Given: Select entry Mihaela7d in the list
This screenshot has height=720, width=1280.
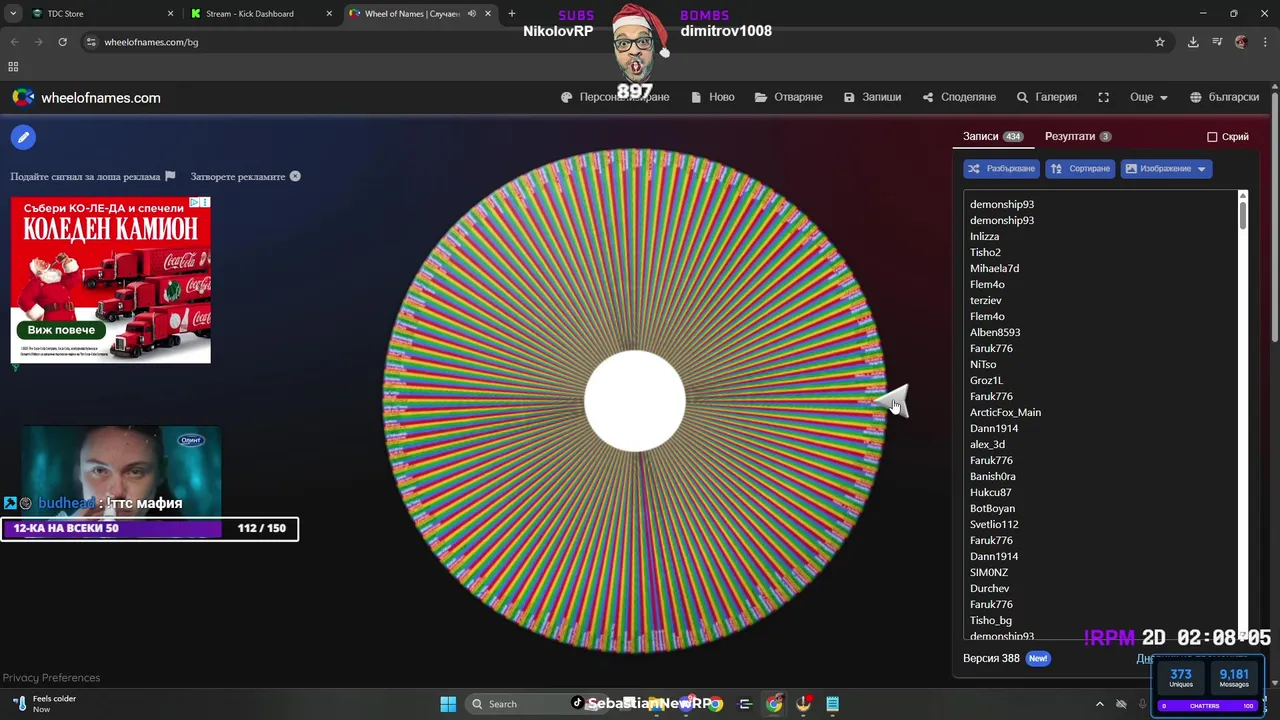Looking at the screenshot, I should point(994,268).
